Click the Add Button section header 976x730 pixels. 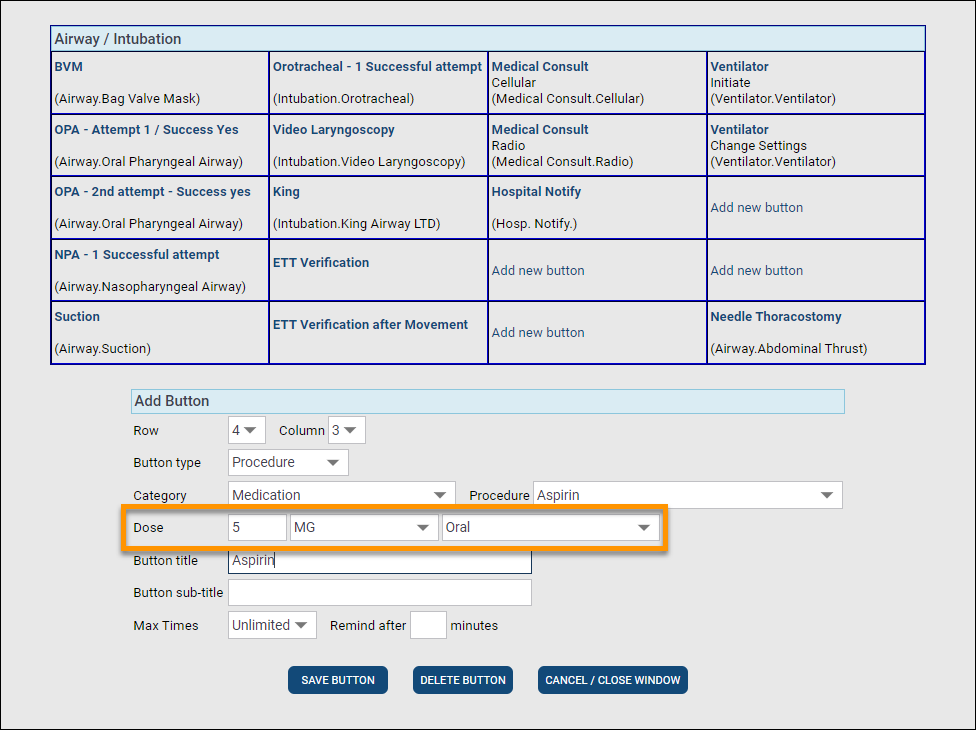(488, 401)
